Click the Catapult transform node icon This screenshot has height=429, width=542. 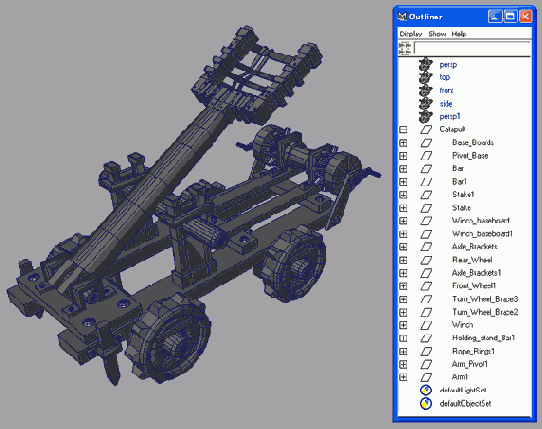426,130
